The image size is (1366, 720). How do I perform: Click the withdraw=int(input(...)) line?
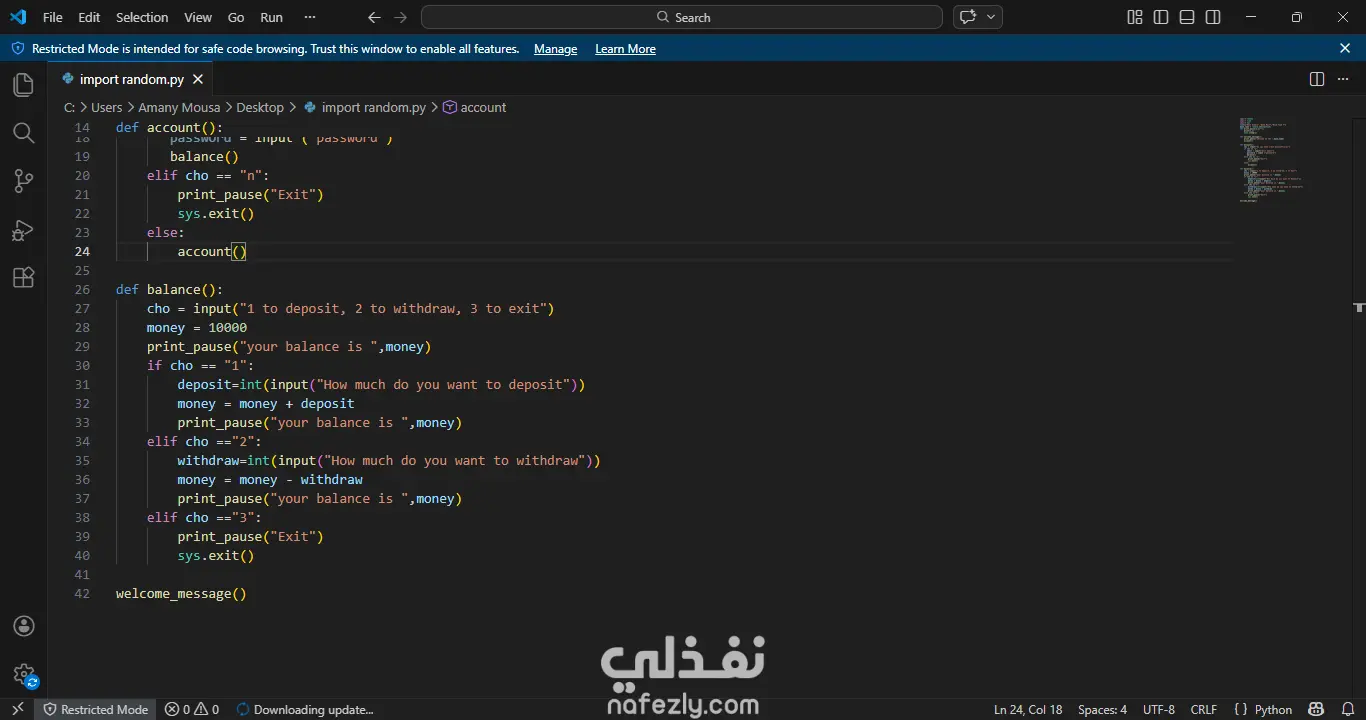click(x=389, y=460)
